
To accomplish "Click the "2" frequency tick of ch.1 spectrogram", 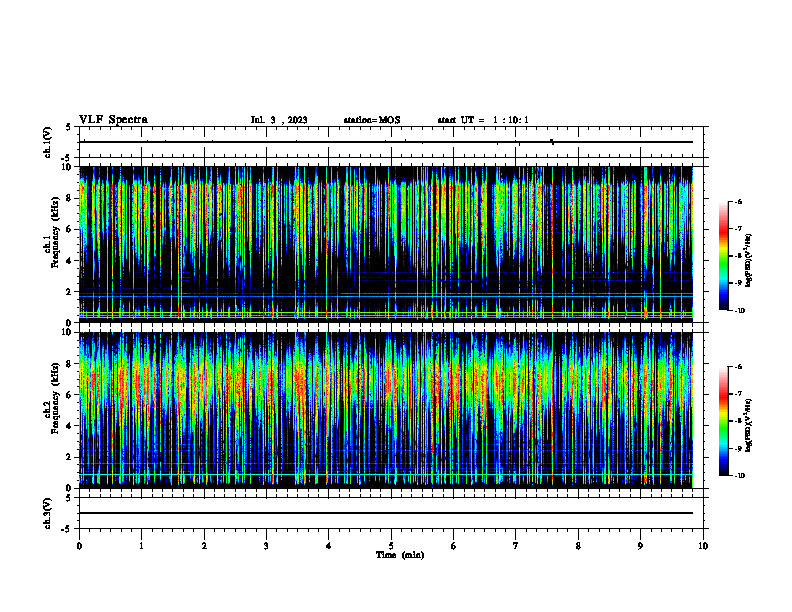I will (x=70, y=292).
